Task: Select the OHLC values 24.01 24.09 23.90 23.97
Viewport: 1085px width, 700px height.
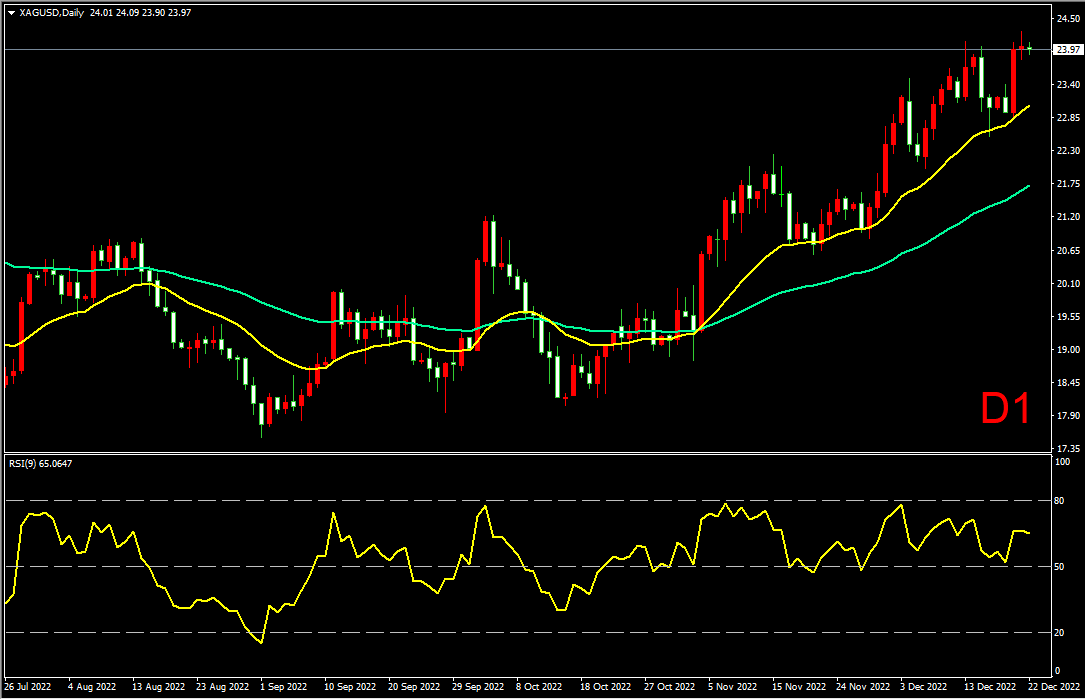Action: (x=140, y=12)
